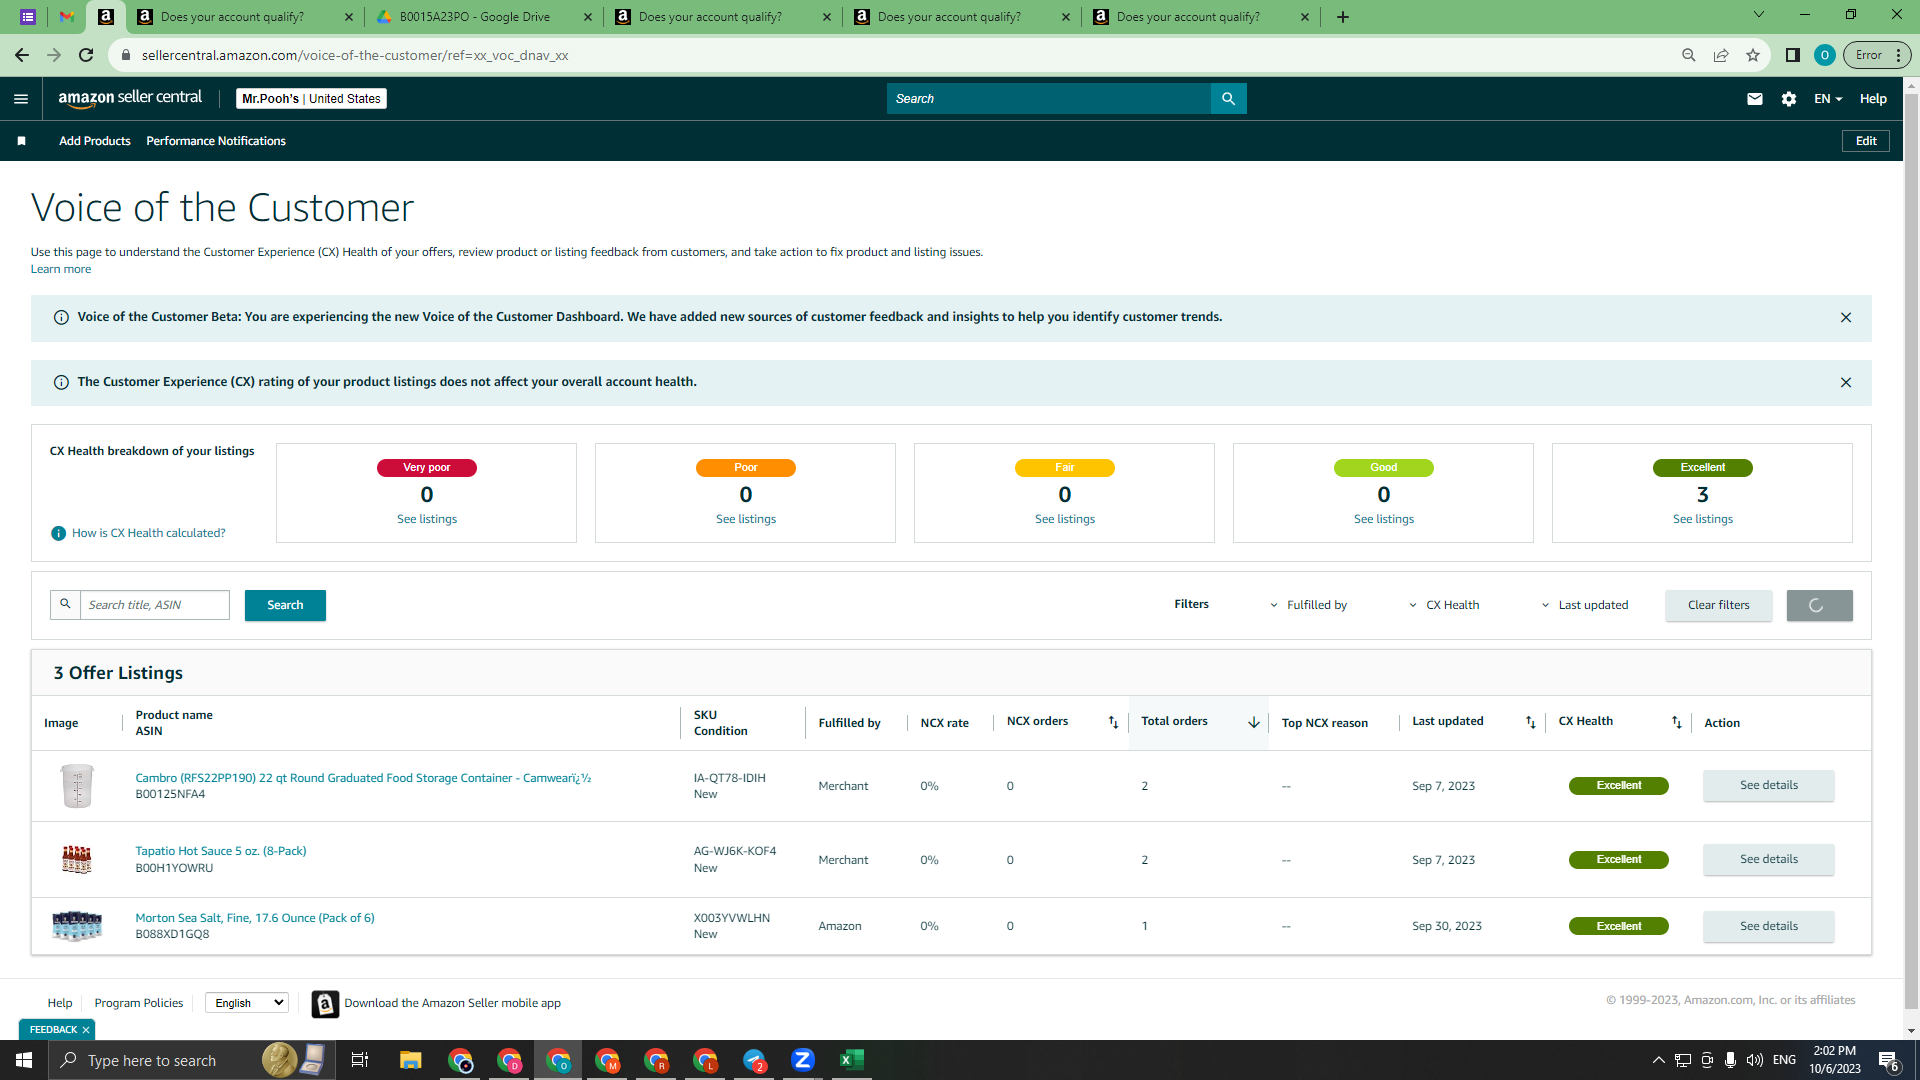
Task: Dismiss the CX rating account health banner
Action: click(1846, 383)
